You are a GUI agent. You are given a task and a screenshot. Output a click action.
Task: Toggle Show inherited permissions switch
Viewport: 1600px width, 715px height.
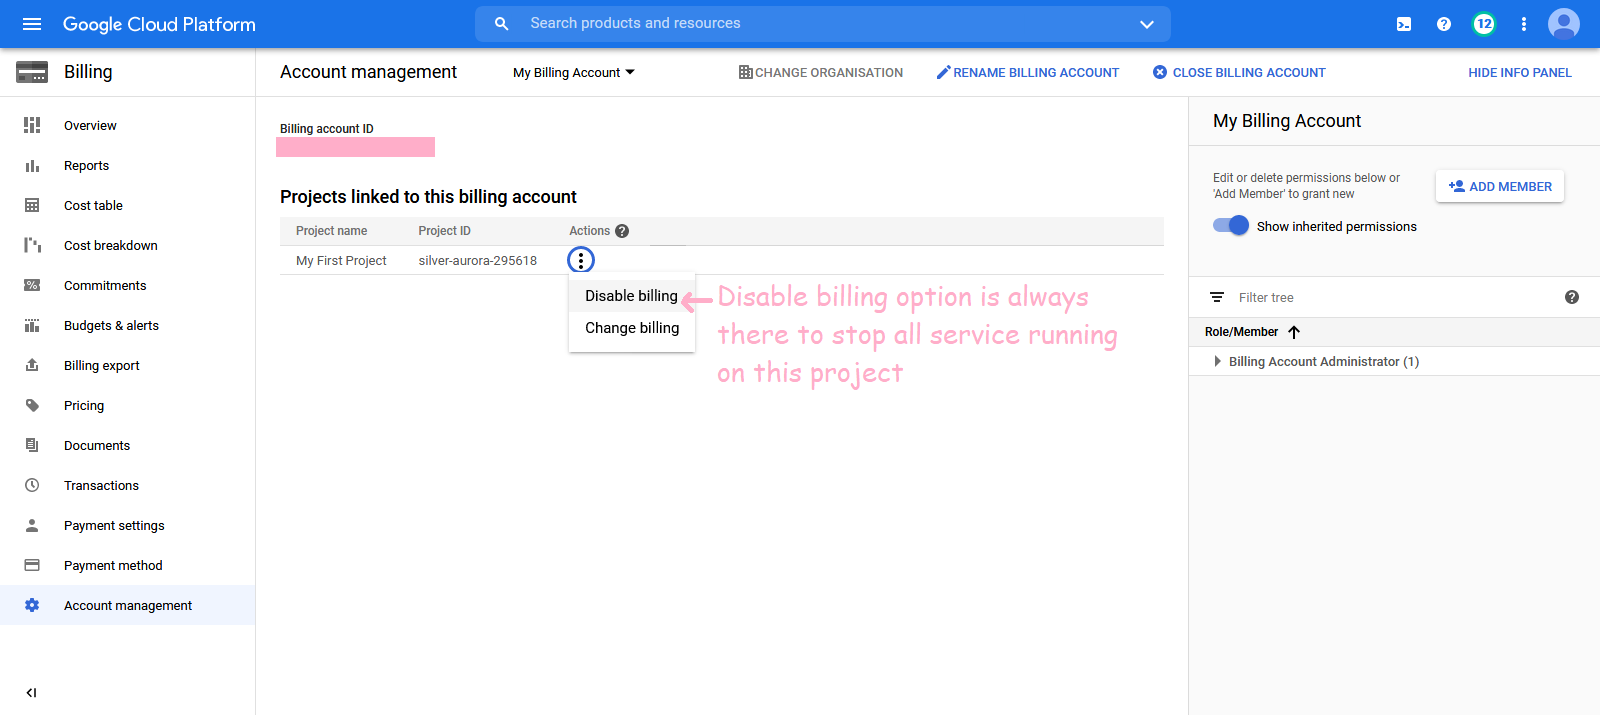[1231, 225]
